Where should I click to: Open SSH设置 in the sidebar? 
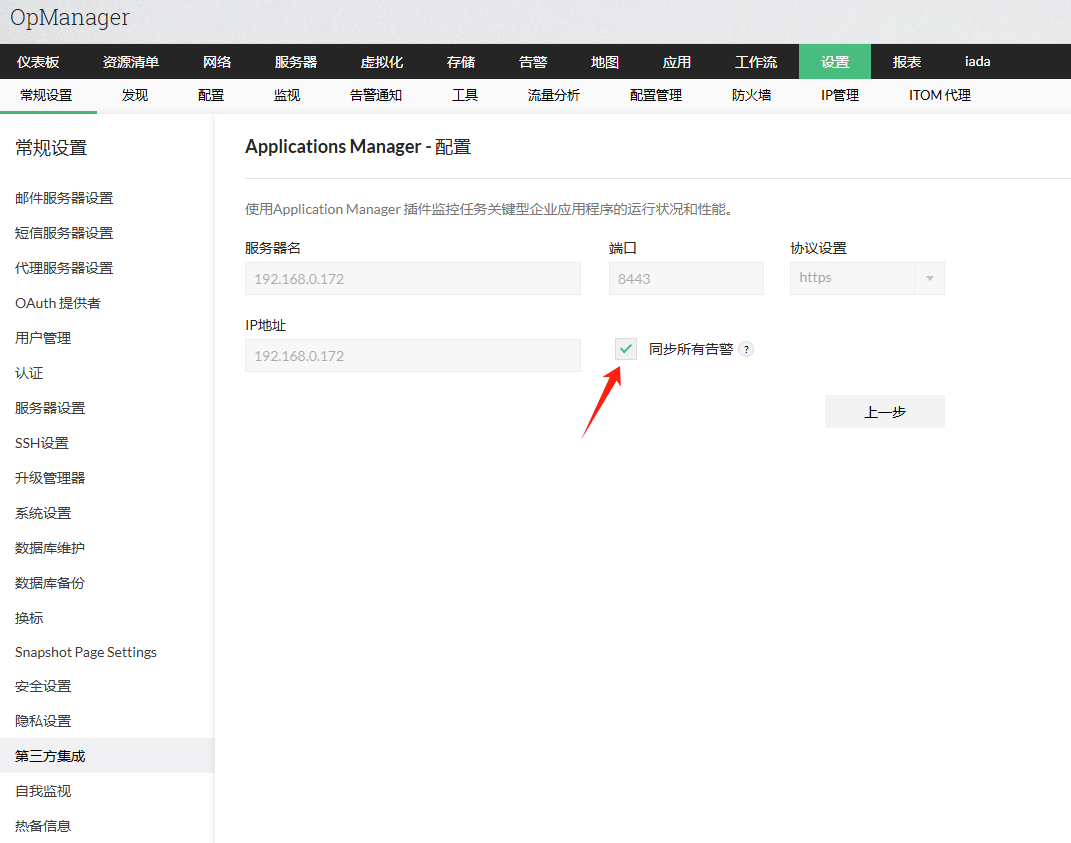point(42,443)
